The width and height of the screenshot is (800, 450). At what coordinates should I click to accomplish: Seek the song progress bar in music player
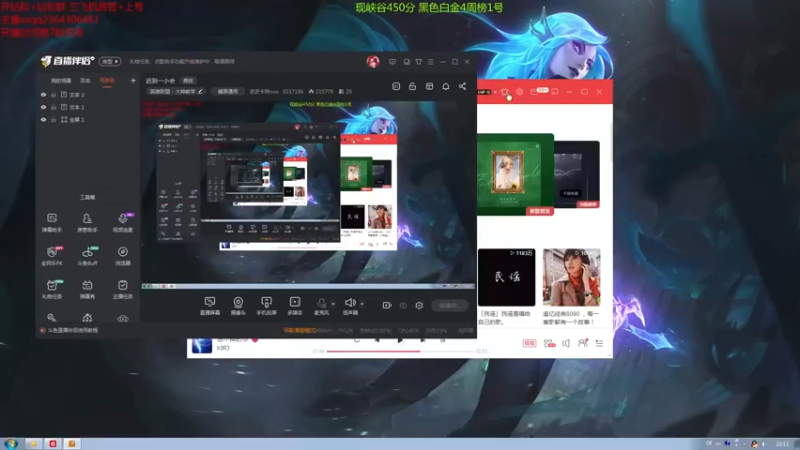[x=399, y=351]
